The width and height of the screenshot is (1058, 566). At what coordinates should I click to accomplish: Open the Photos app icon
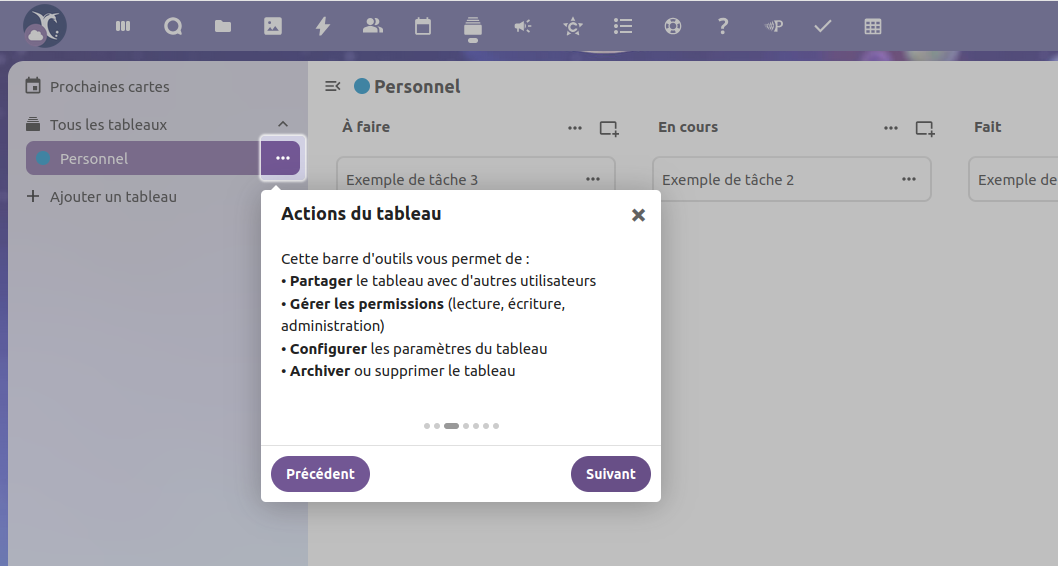point(273,27)
